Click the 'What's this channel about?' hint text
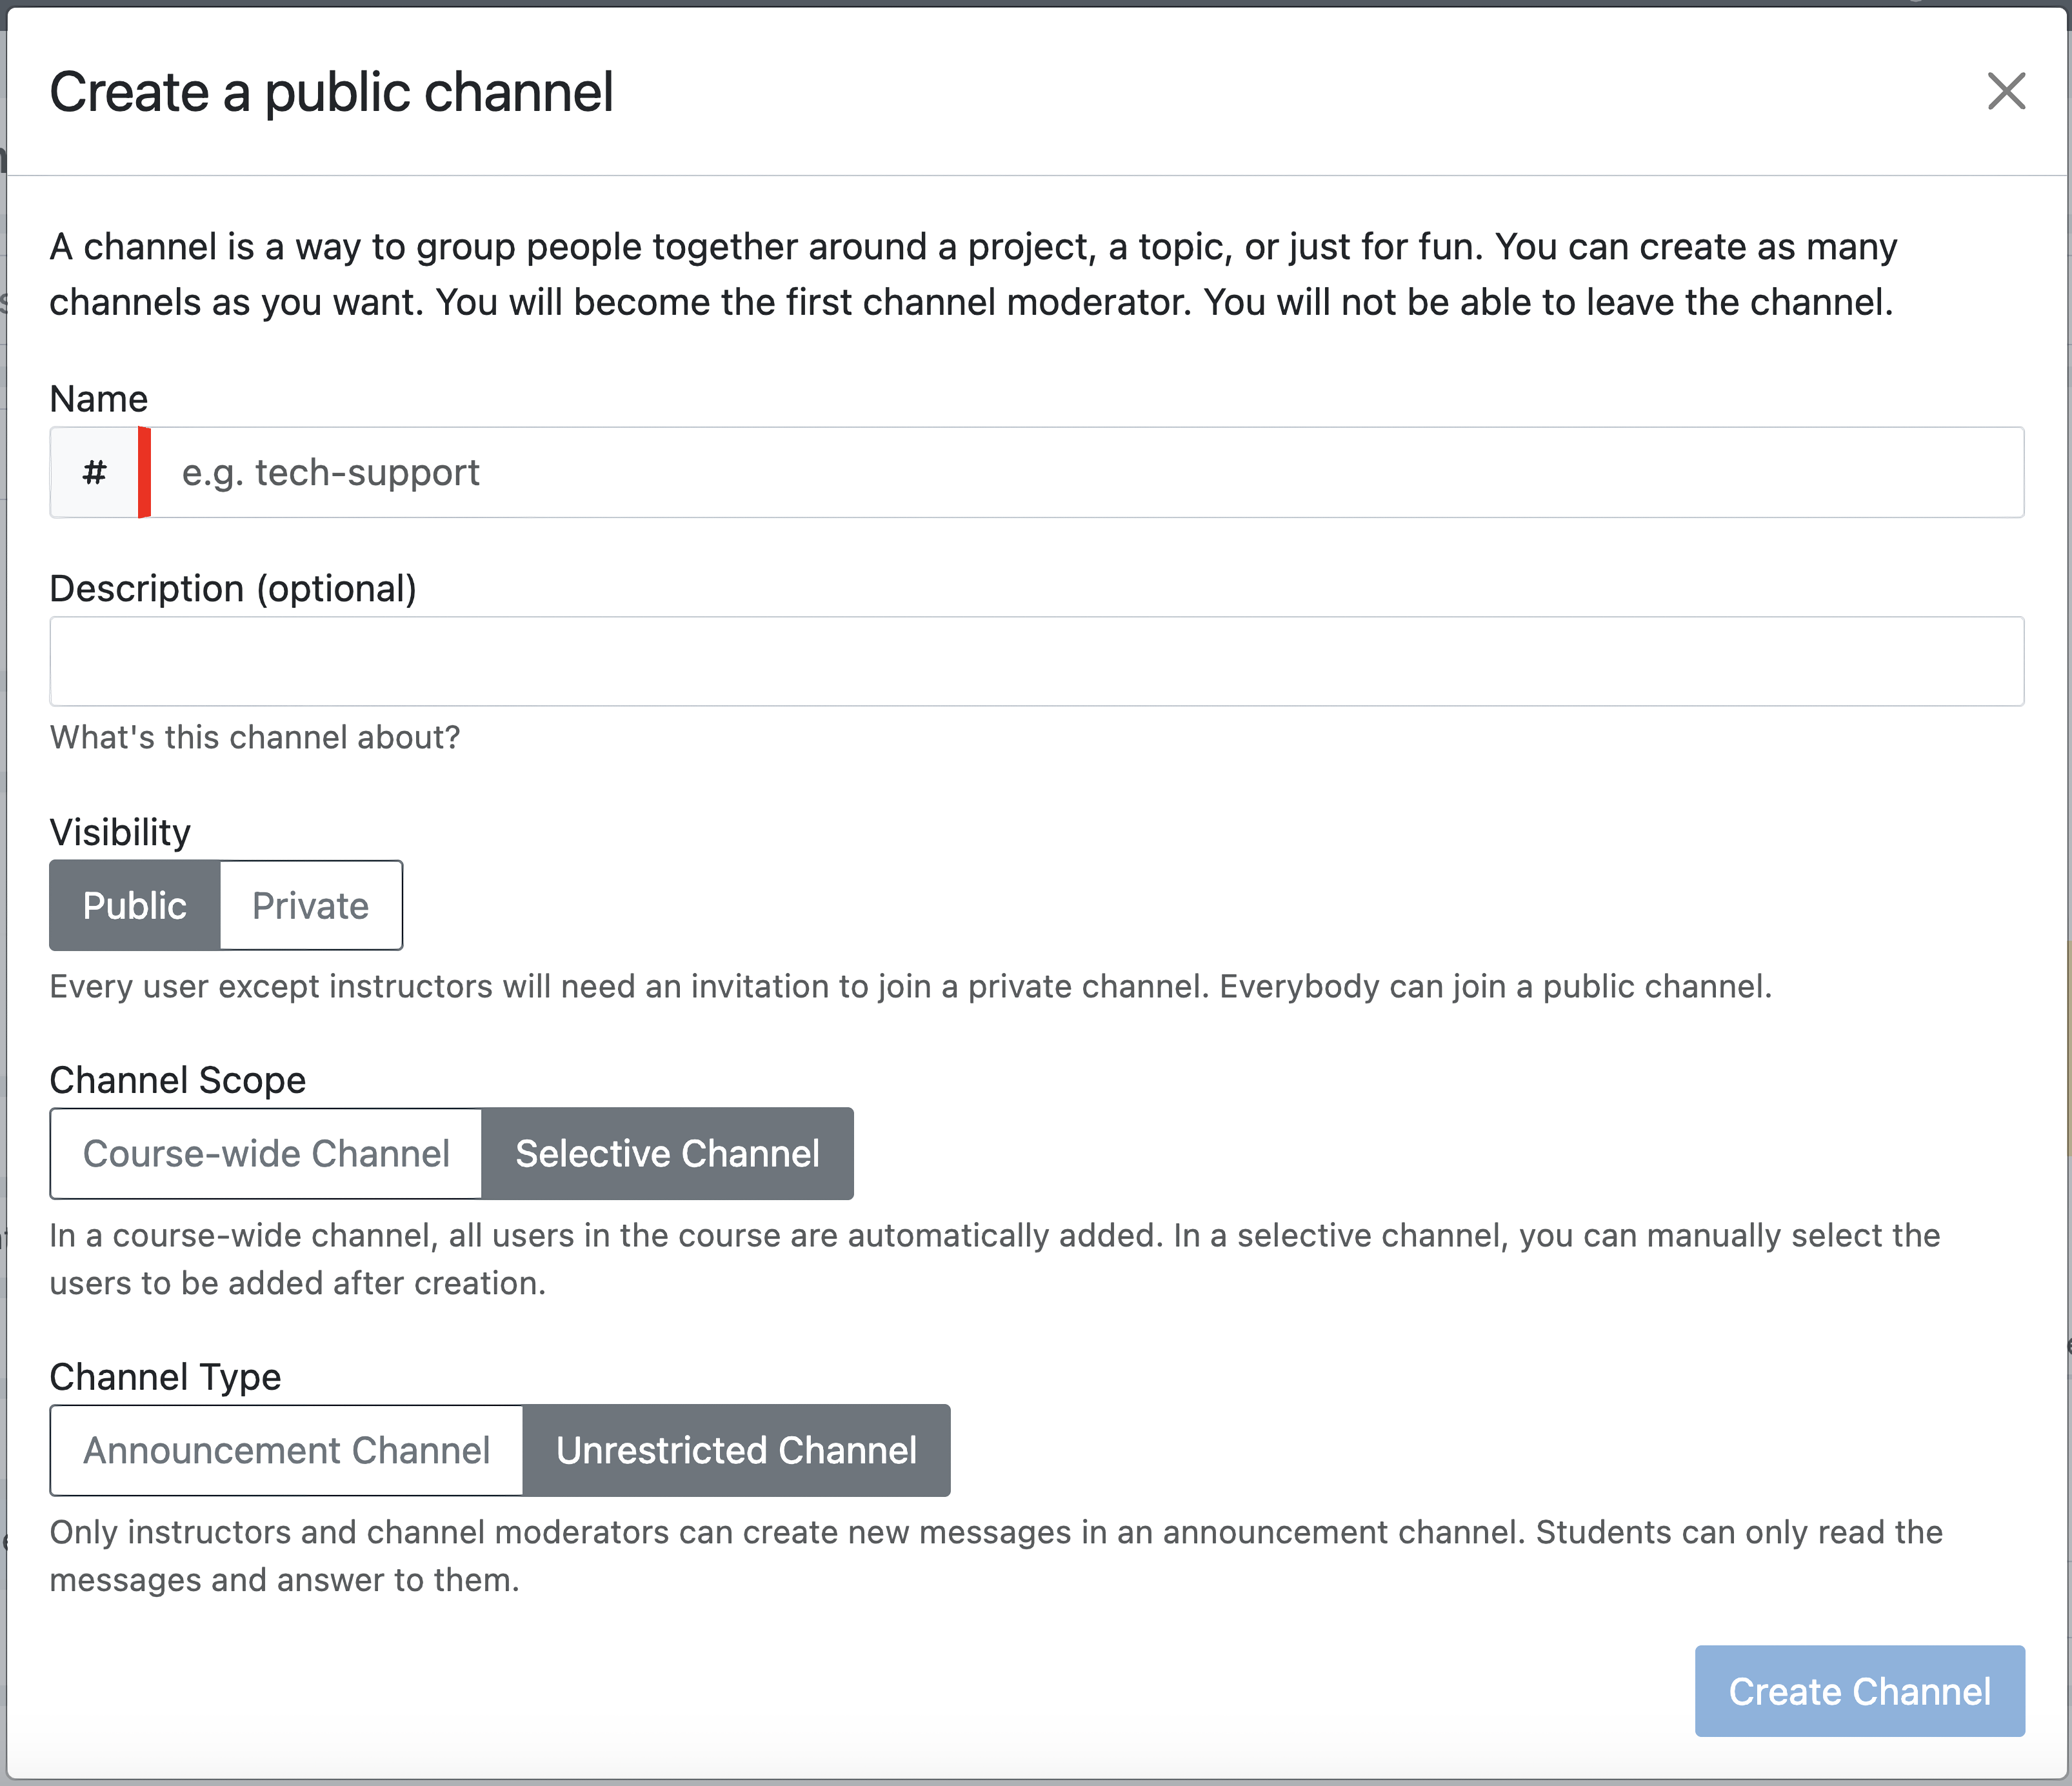The height and width of the screenshot is (1786, 2072). tap(255, 737)
